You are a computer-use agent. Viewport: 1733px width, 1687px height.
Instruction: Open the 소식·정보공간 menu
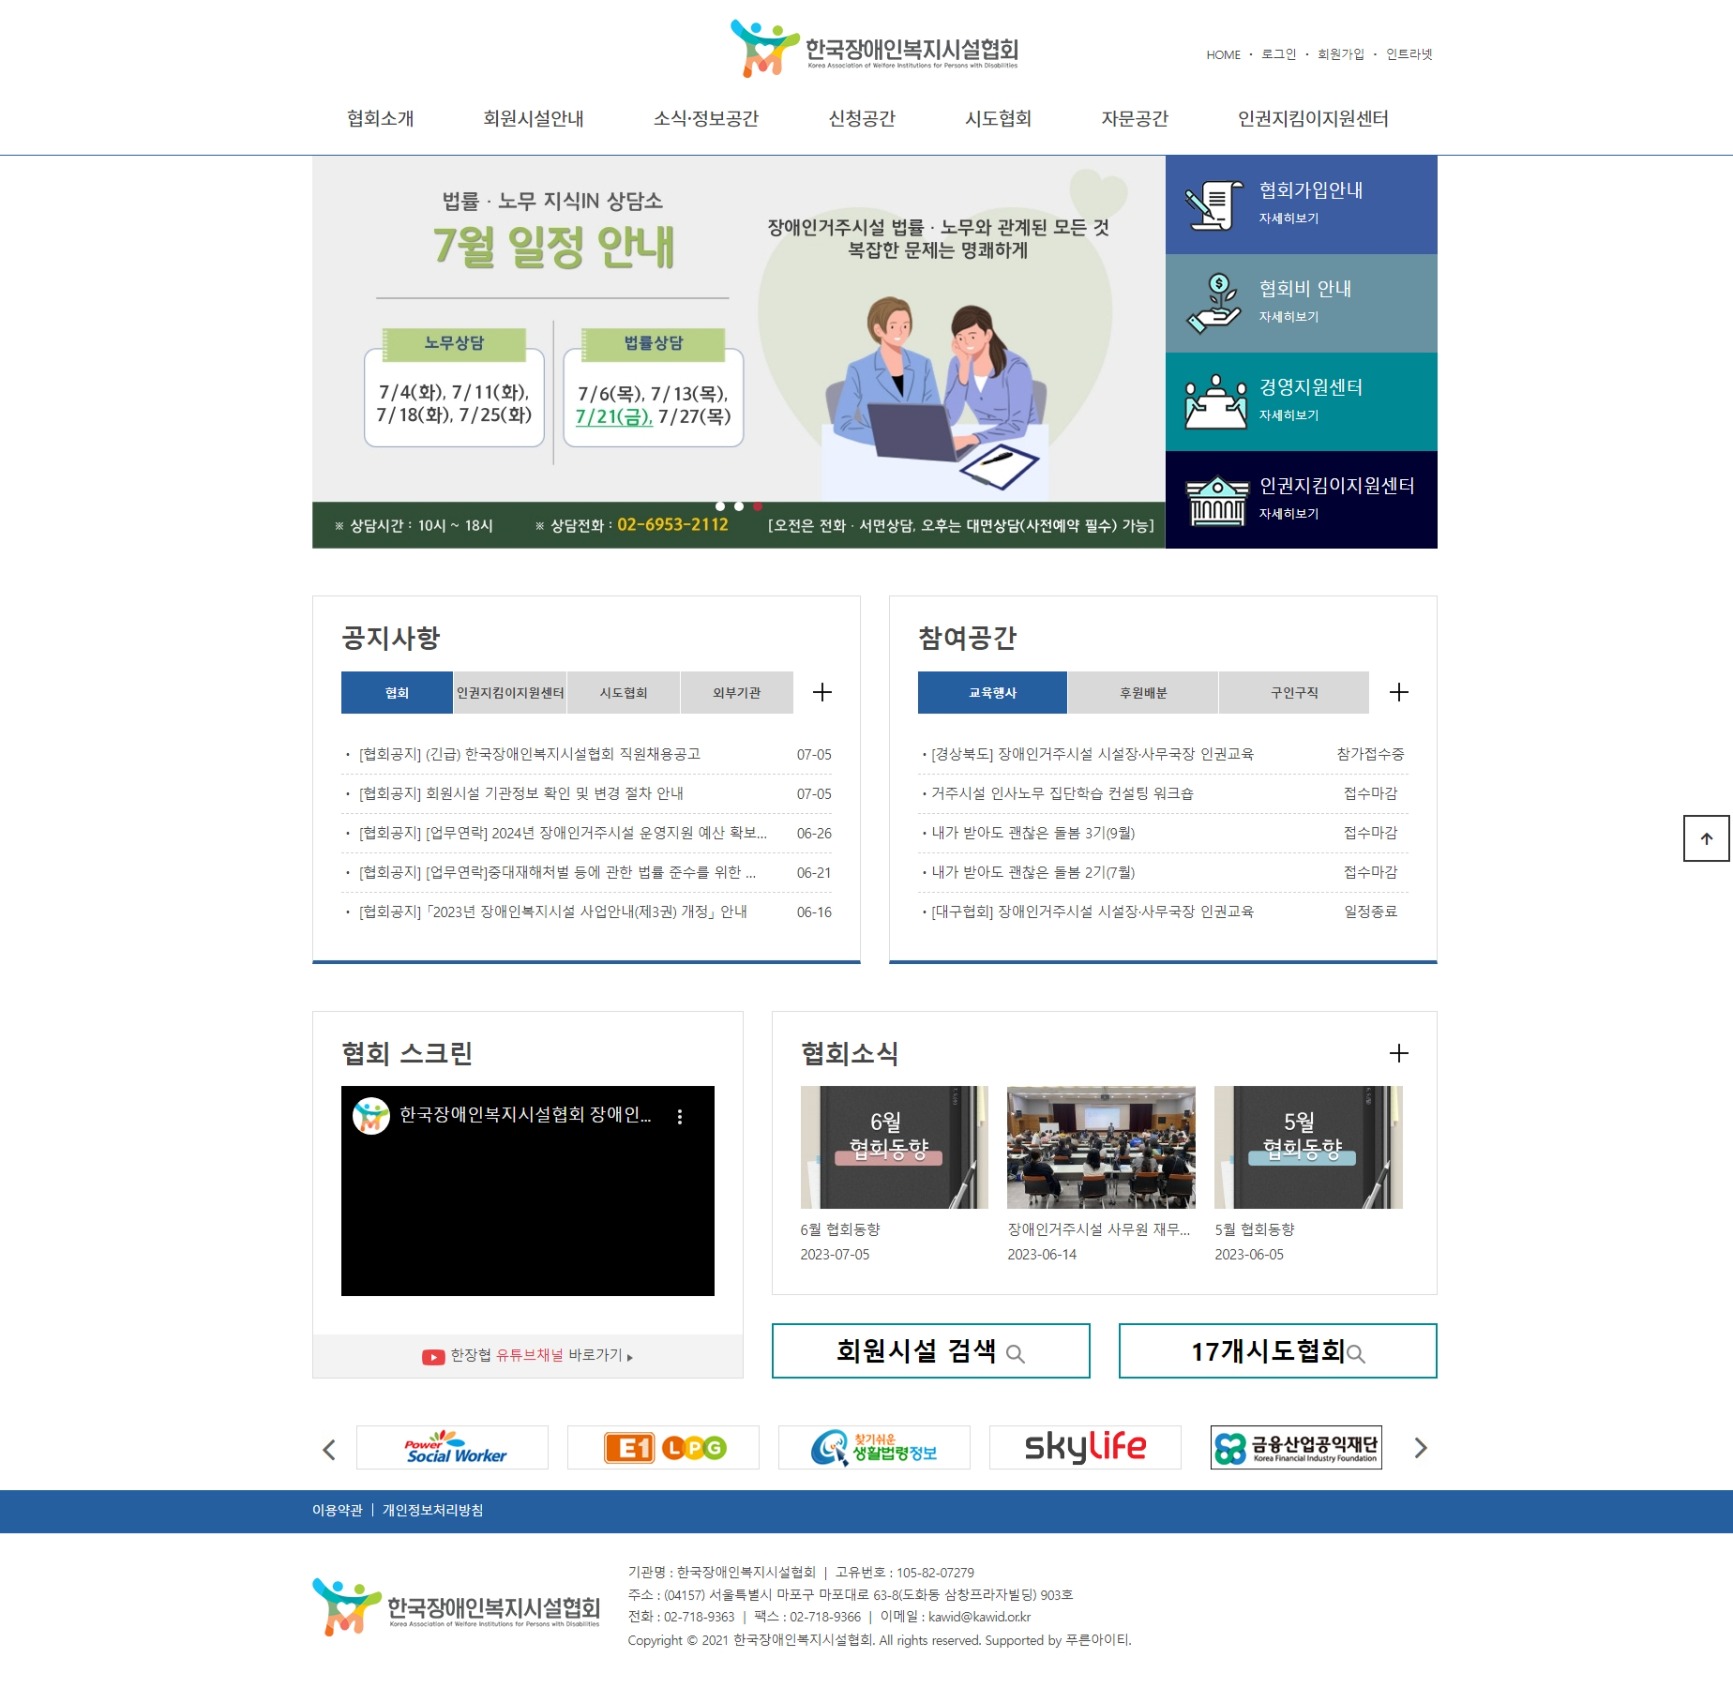click(706, 119)
